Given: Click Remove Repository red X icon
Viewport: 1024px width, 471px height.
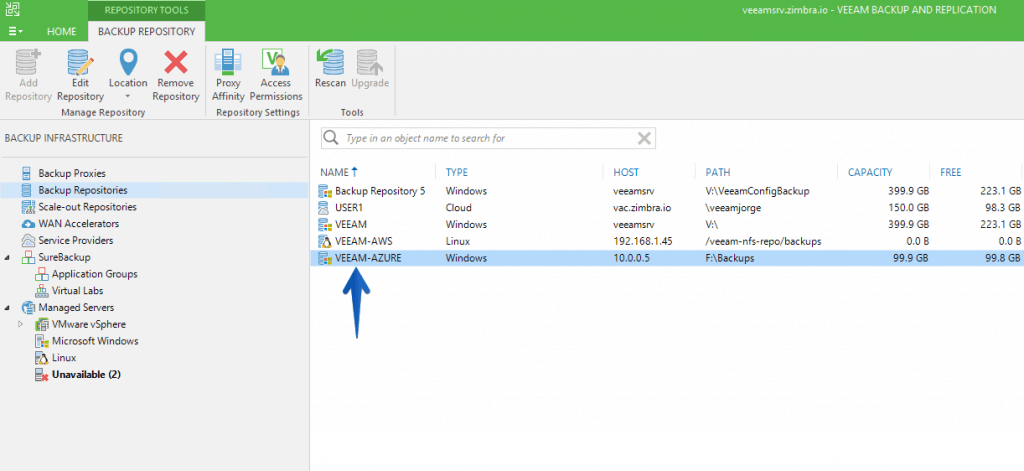Looking at the screenshot, I should pyautogui.click(x=176, y=63).
